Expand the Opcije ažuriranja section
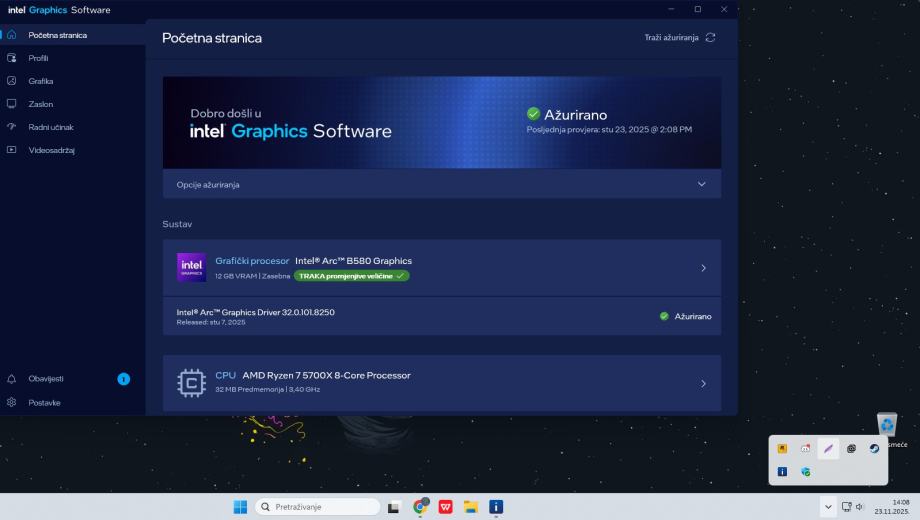The image size is (920, 520). tap(442, 184)
